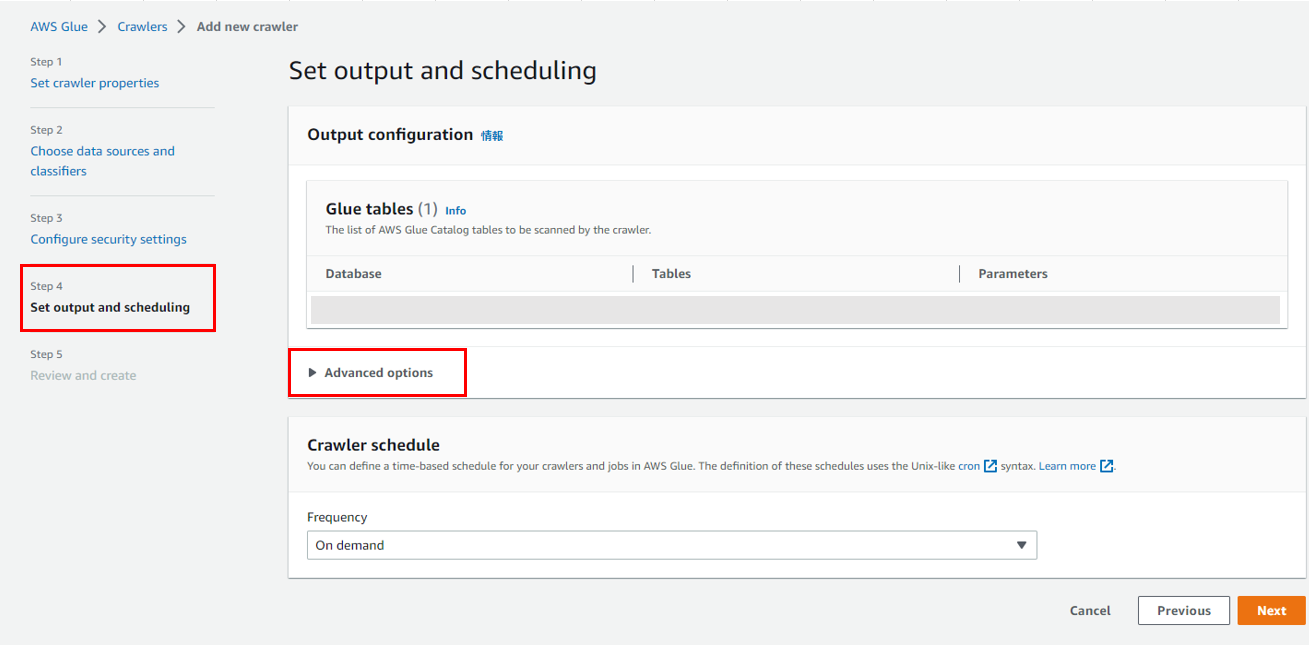The height and width of the screenshot is (645, 1309).
Task: Navigate to Crawlers breadcrumb
Action: 142,27
